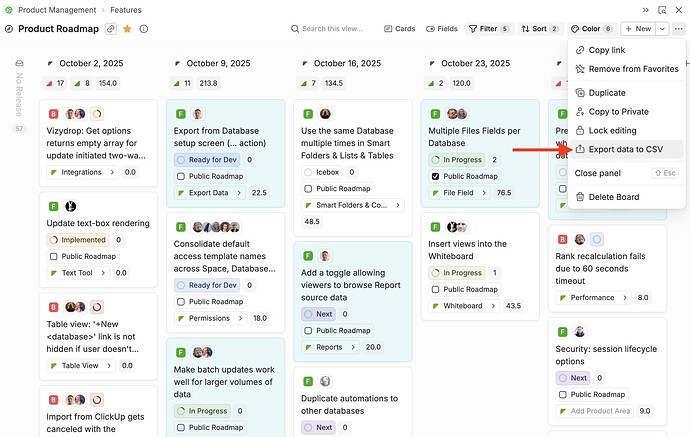The image size is (690, 437).
Task: Click the green F badge on Update text-box rendering card
Action: click(53, 206)
